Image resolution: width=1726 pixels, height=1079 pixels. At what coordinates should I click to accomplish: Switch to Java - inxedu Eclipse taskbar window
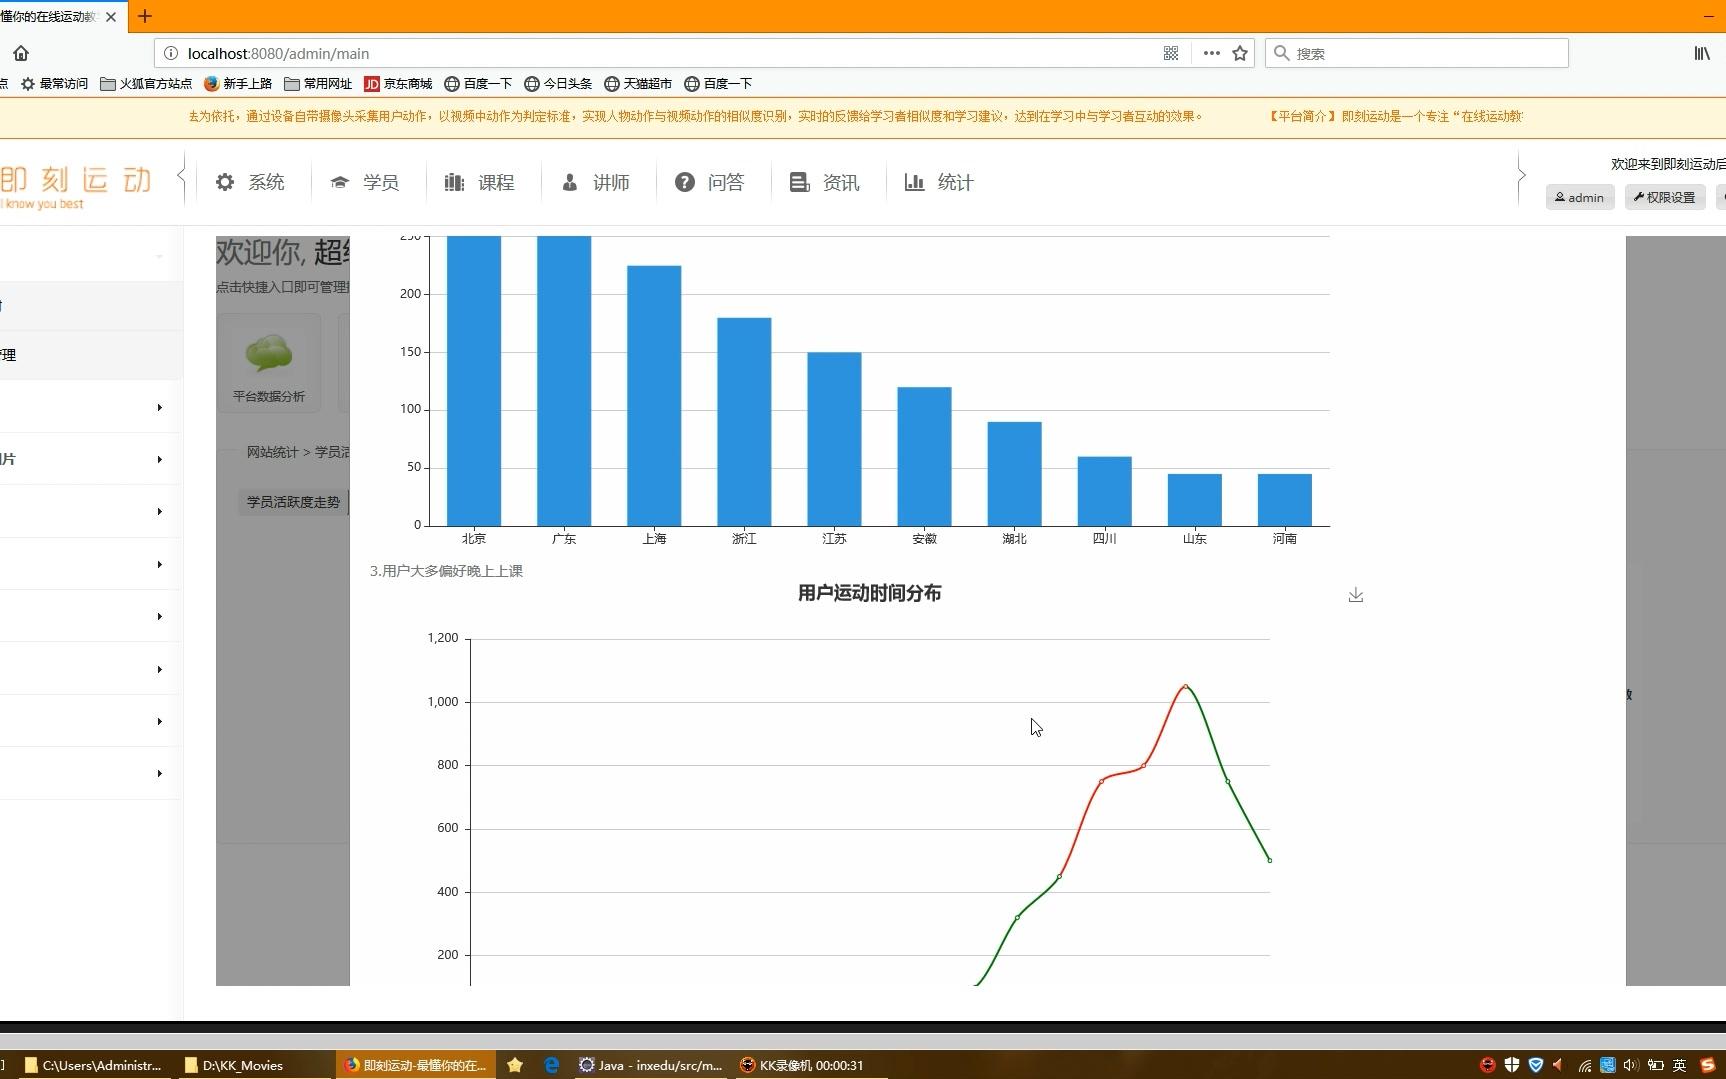651,1065
